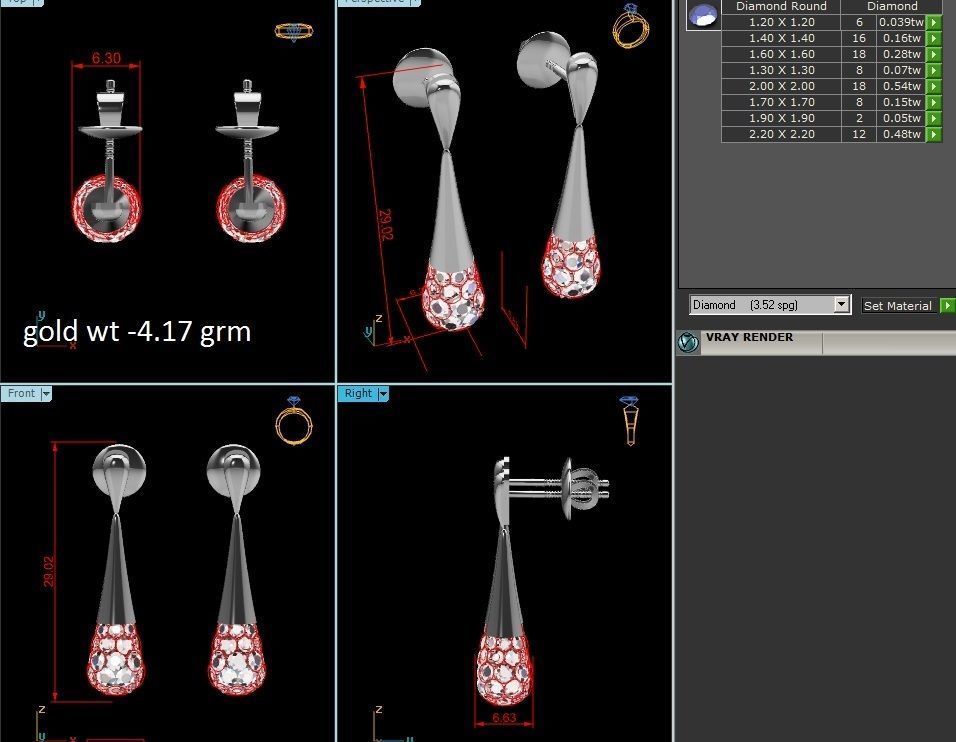
Task: Select the 1.20 X 1.20 size cell
Action: tap(782, 22)
